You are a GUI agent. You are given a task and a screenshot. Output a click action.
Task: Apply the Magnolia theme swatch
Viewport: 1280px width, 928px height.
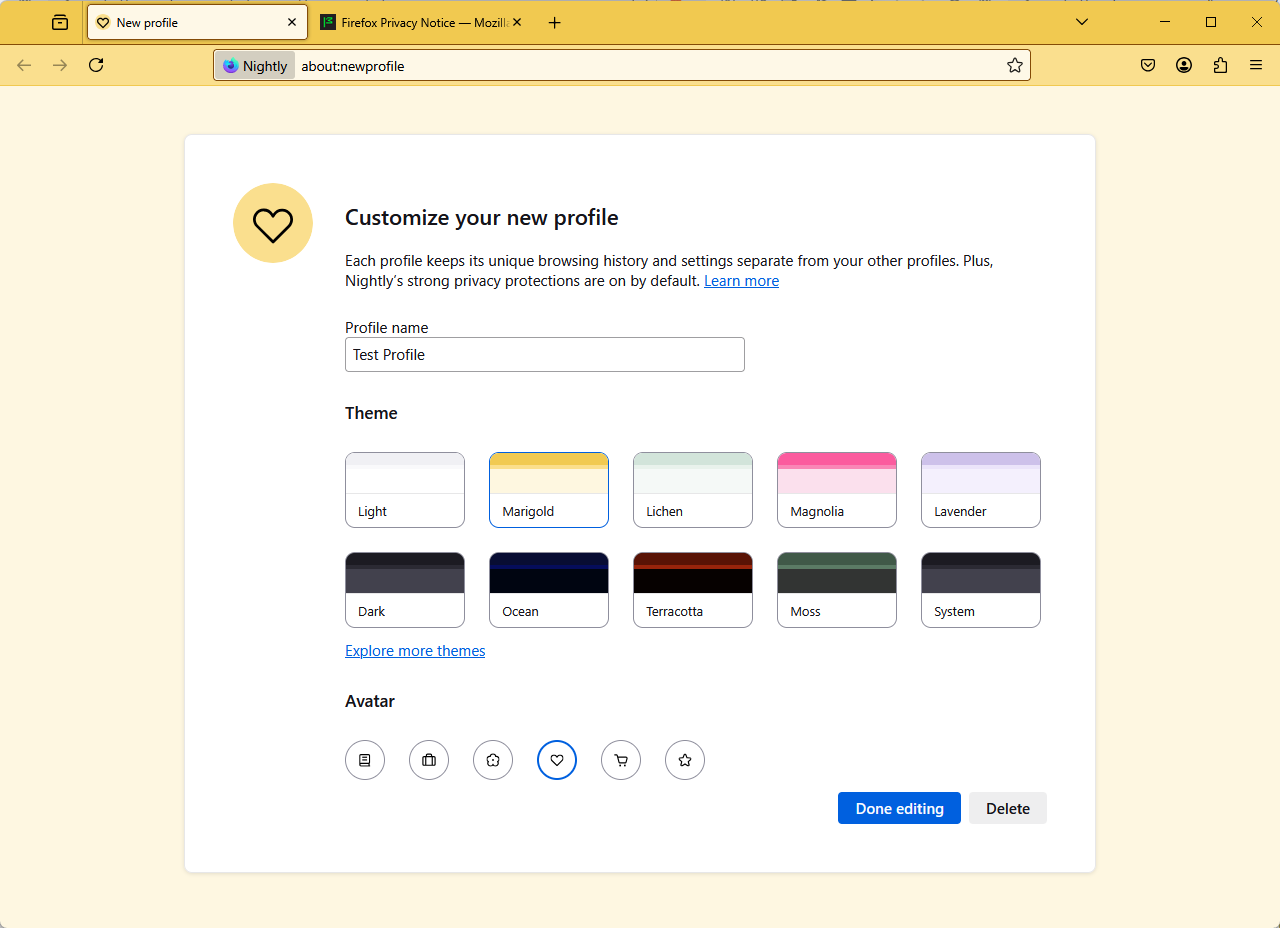(837, 489)
